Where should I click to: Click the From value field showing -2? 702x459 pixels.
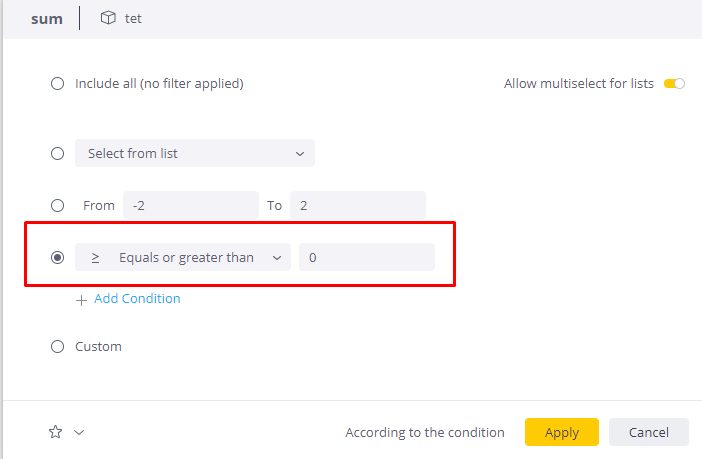190,205
